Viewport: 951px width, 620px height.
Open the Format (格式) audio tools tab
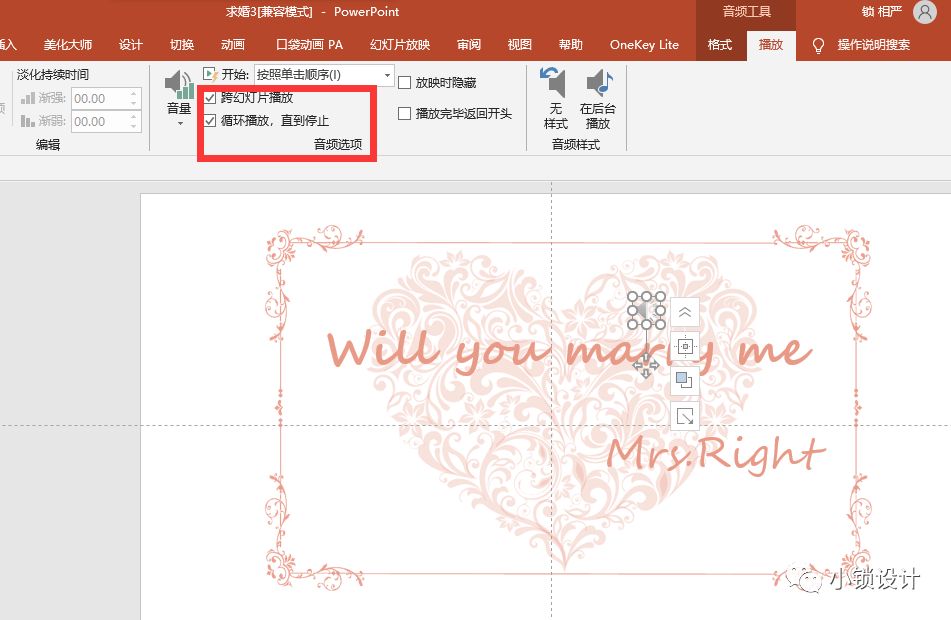pos(720,45)
